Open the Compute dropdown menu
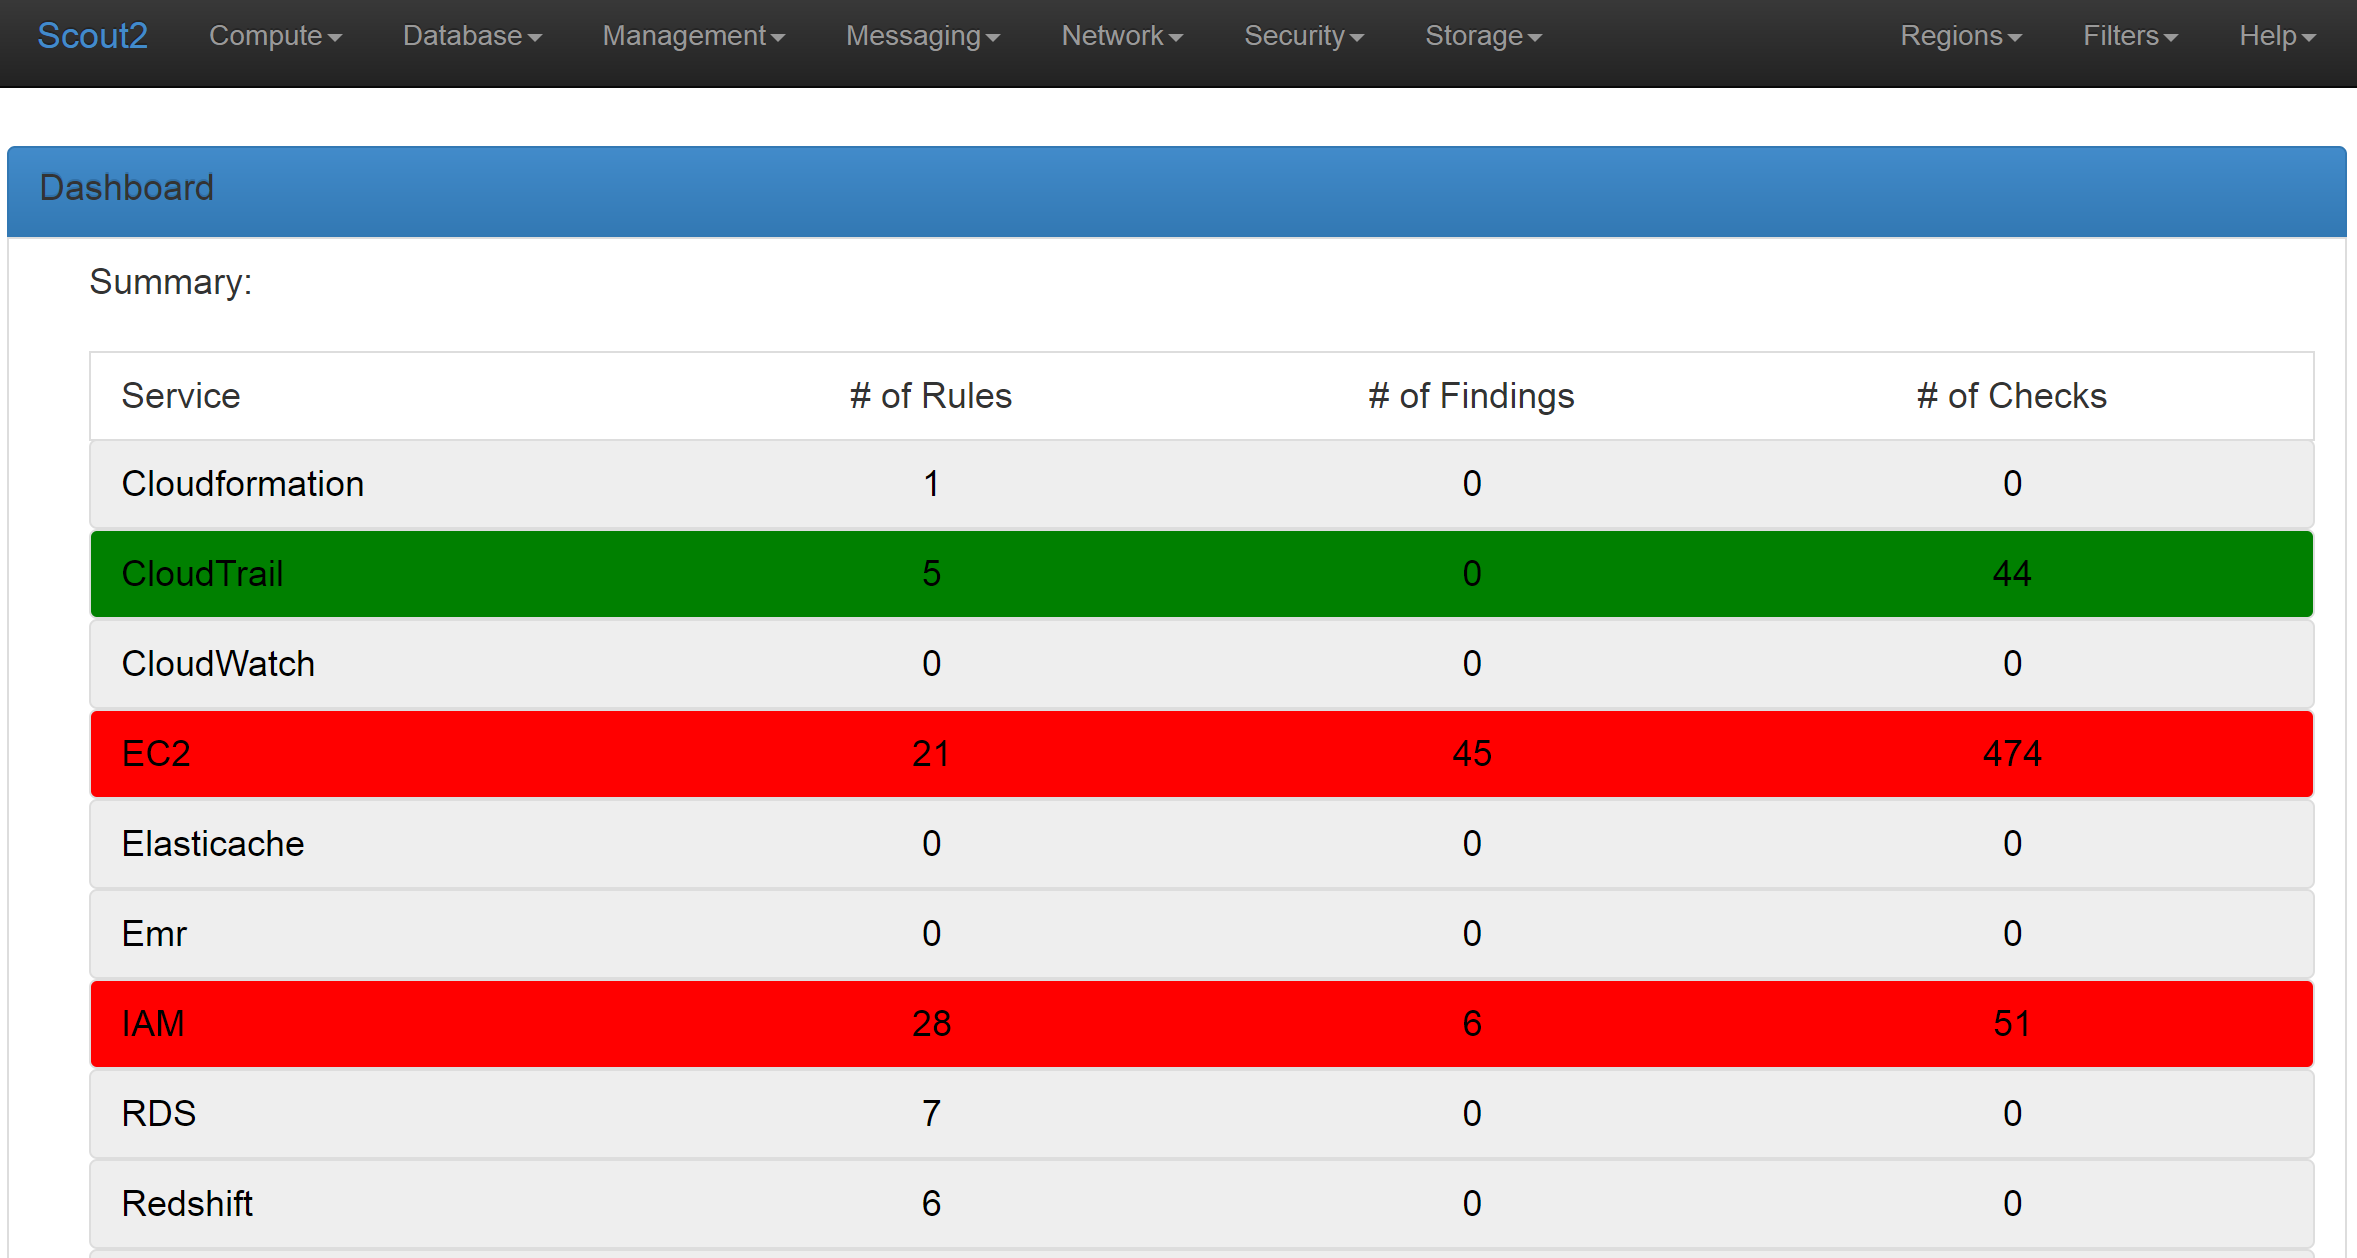This screenshot has width=2357, height=1258. pyautogui.click(x=275, y=36)
